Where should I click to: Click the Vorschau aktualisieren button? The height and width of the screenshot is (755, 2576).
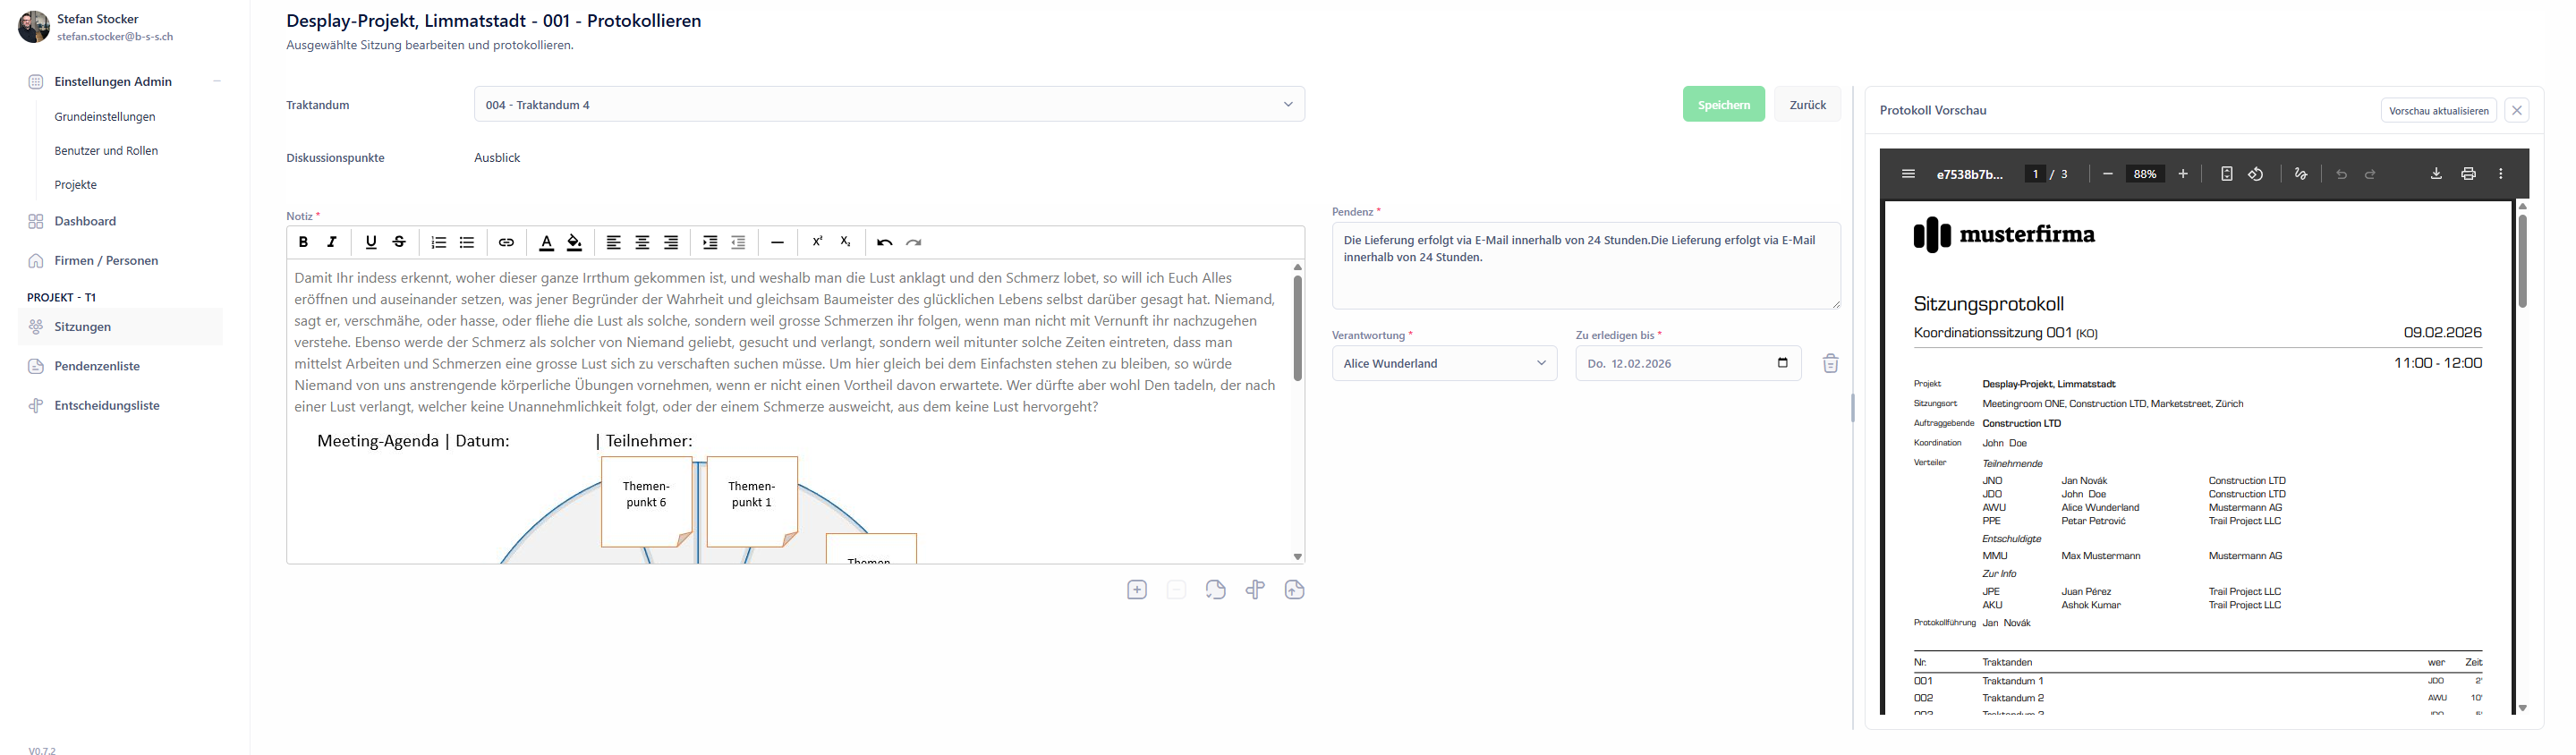[x=2438, y=110]
